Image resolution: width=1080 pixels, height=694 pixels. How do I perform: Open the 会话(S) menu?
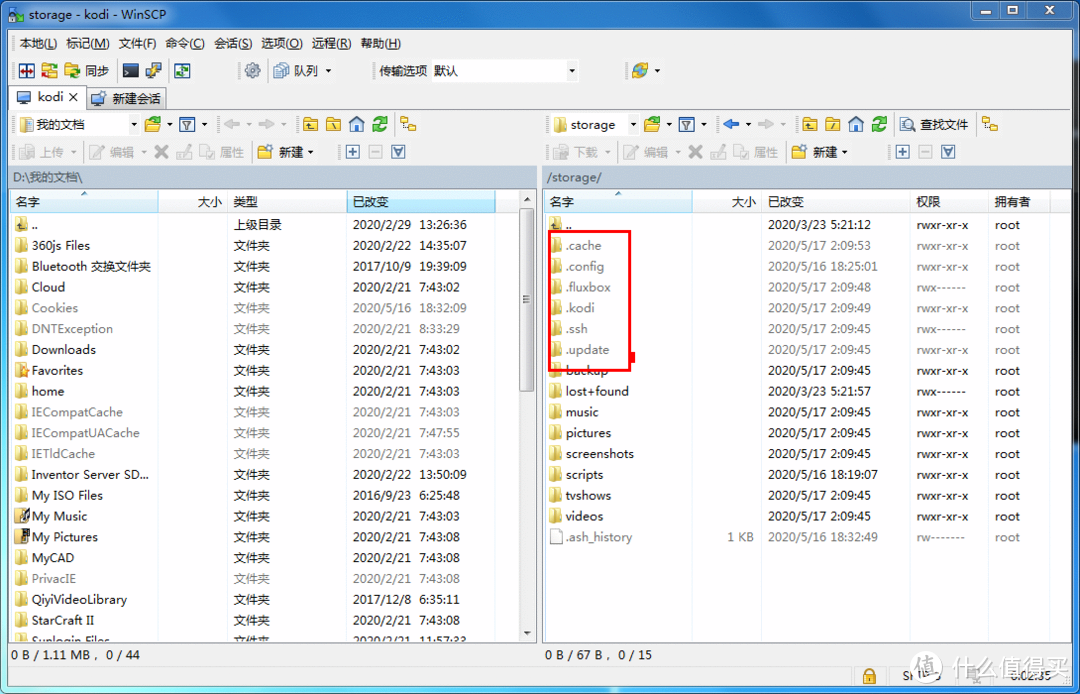point(233,43)
